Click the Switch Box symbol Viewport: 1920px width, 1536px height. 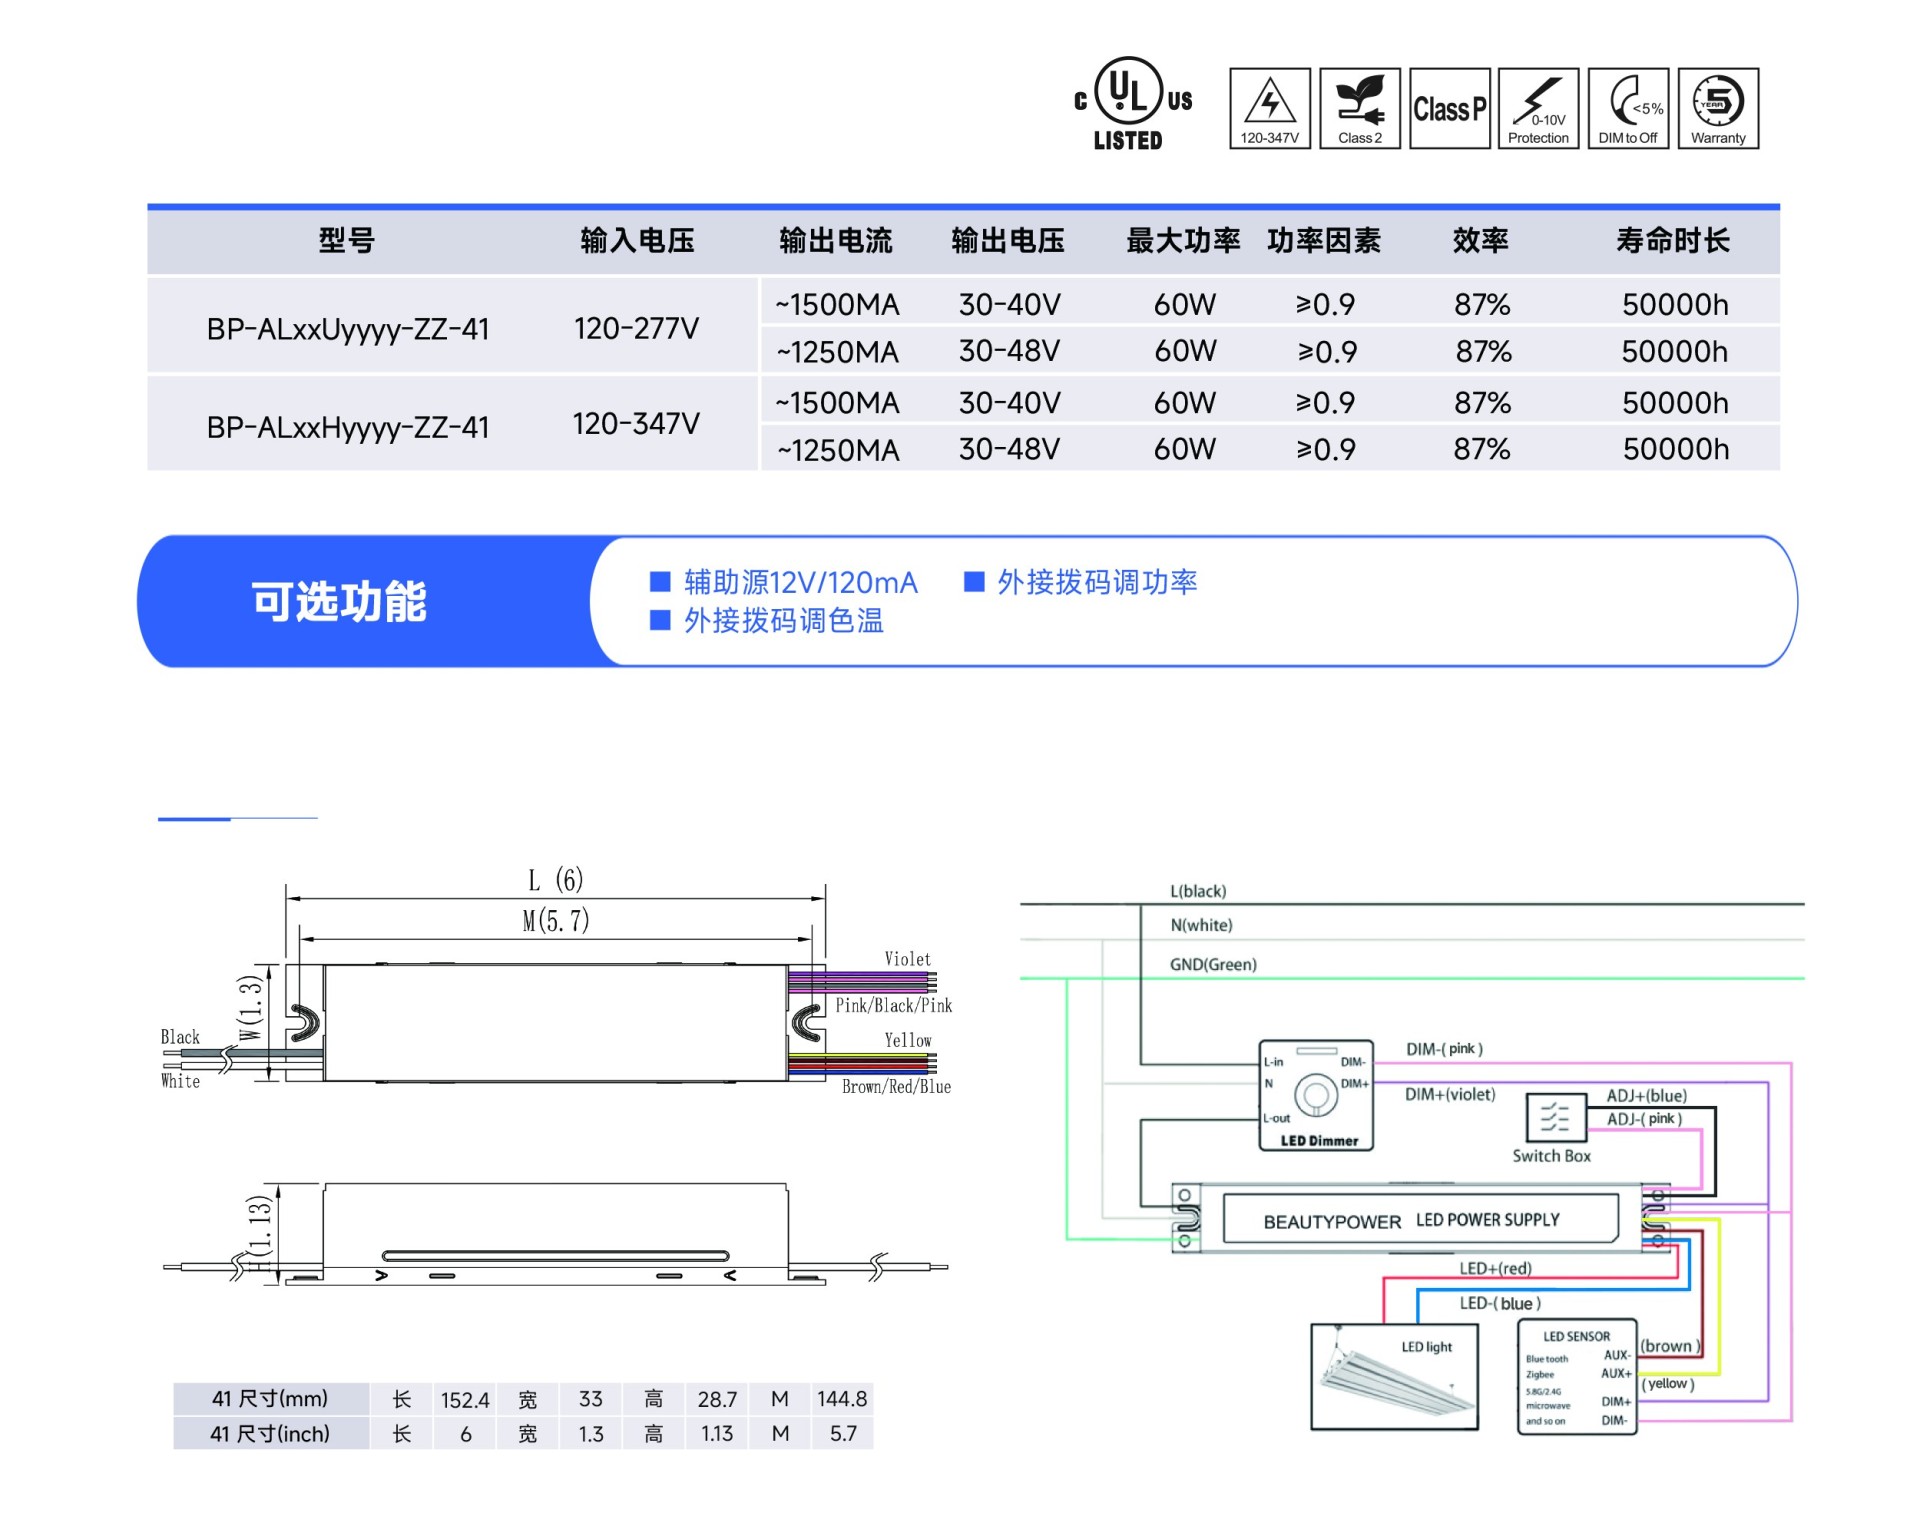pyautogui.click(x=1555, y=1117)
